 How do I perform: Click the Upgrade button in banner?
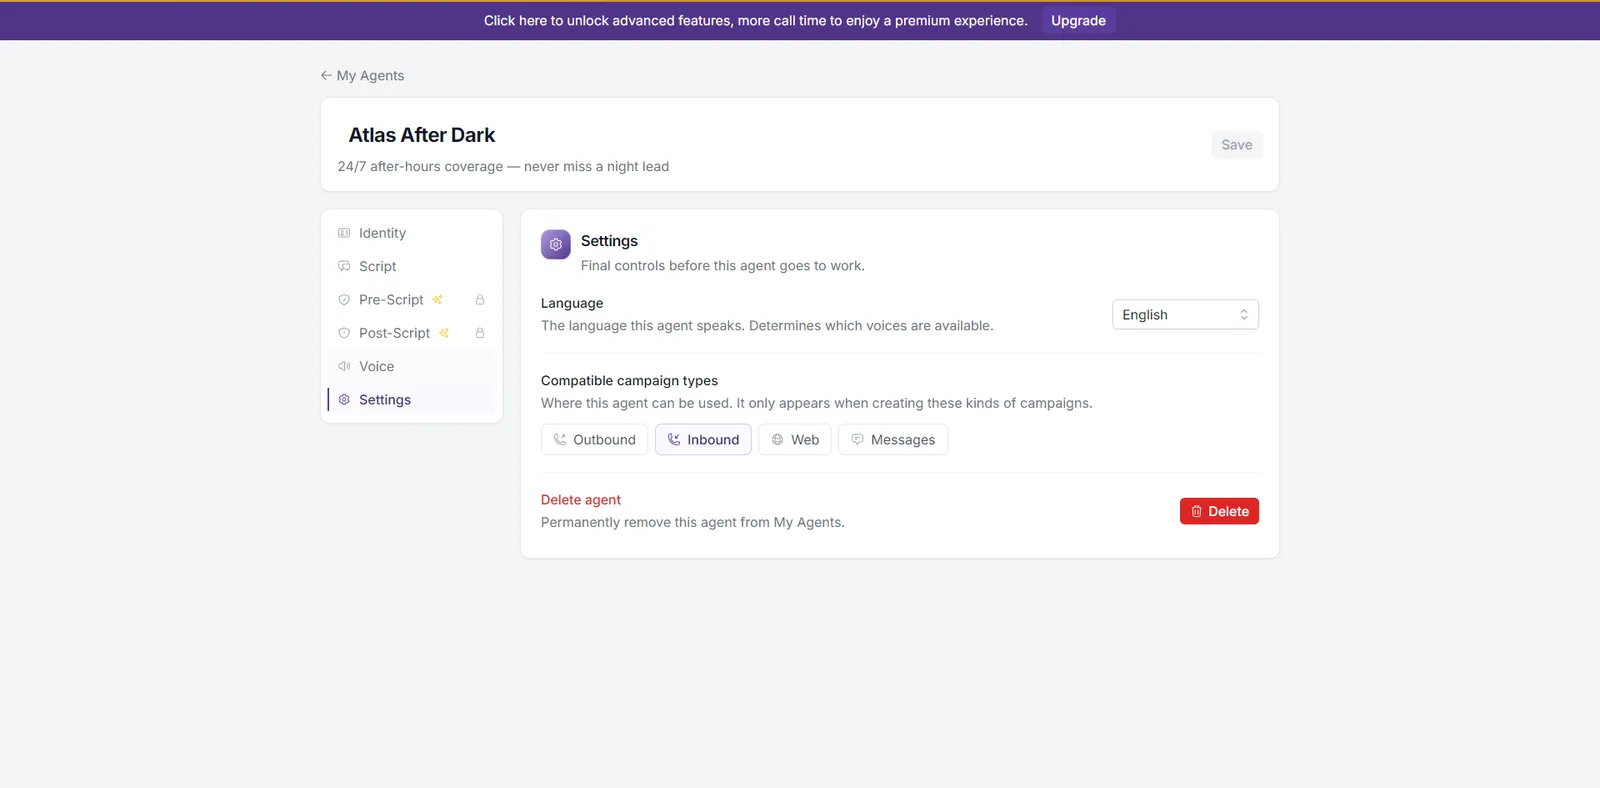pos(1078,21)
